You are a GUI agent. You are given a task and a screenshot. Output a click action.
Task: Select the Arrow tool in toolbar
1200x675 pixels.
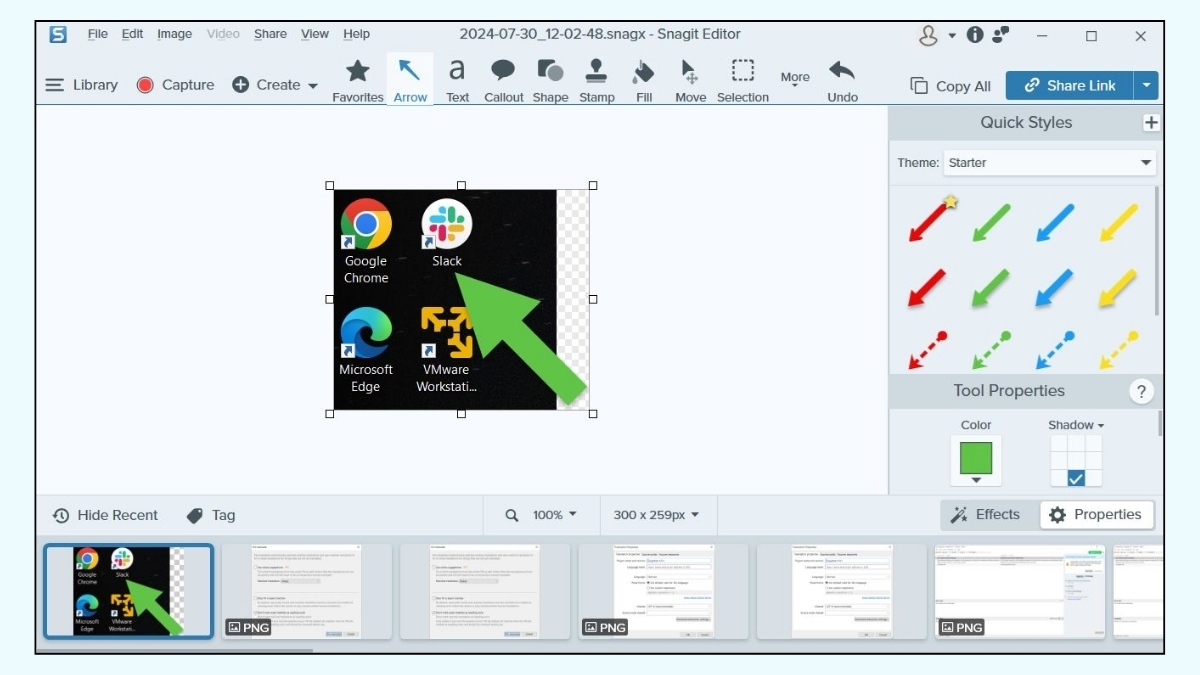point(410,80)
